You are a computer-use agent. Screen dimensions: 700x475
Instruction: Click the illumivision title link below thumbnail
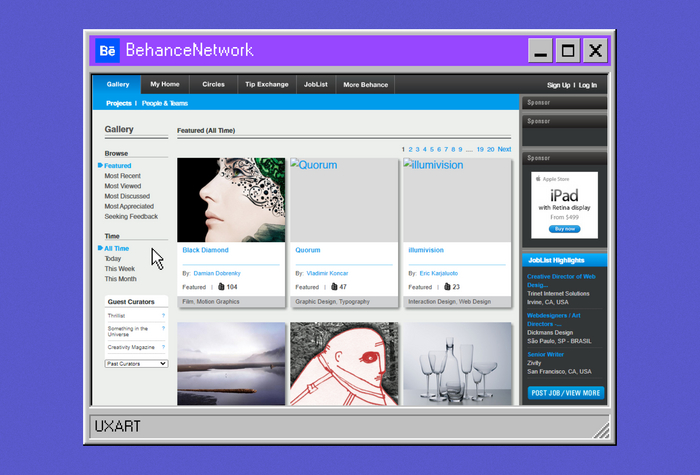426,250
